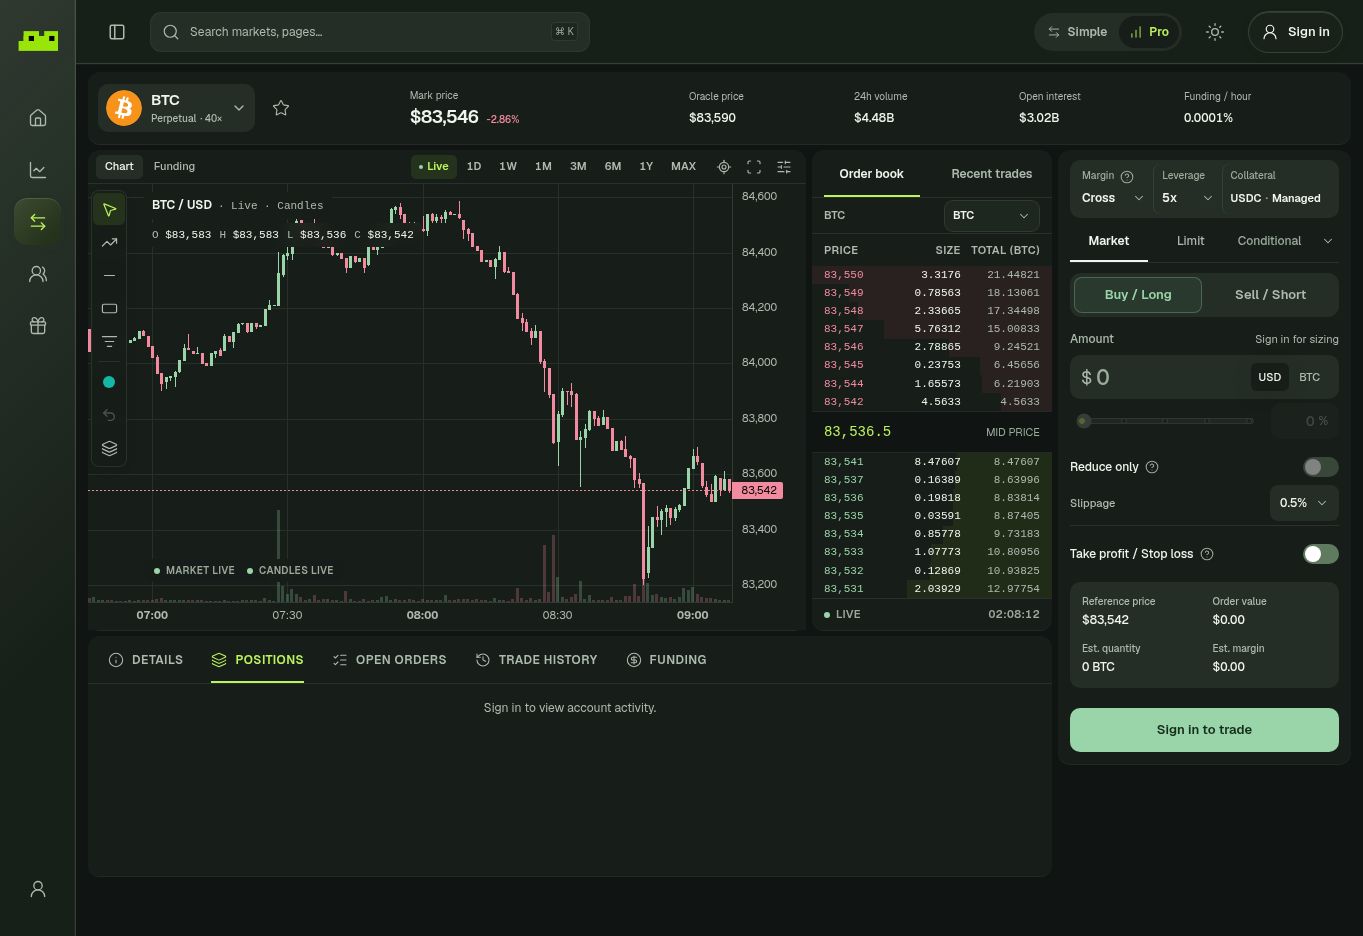Undo the last chart drawing
The width and height of the screenshot is (1363, 936).
pyautogui.click(x=109, y=415)
